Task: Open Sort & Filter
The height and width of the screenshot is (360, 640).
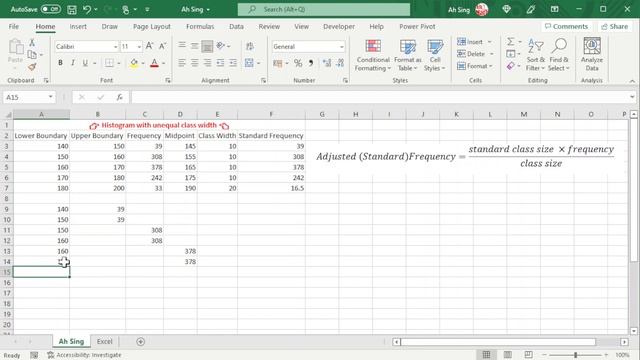Action: 535,55
